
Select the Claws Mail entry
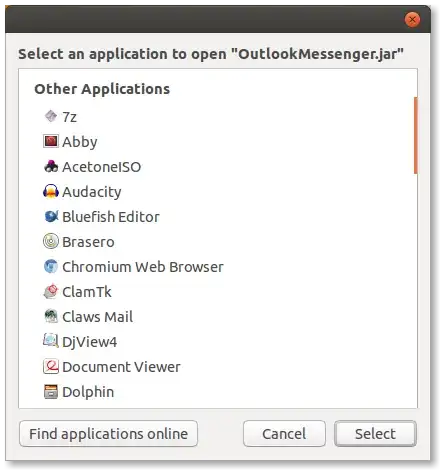97,317
